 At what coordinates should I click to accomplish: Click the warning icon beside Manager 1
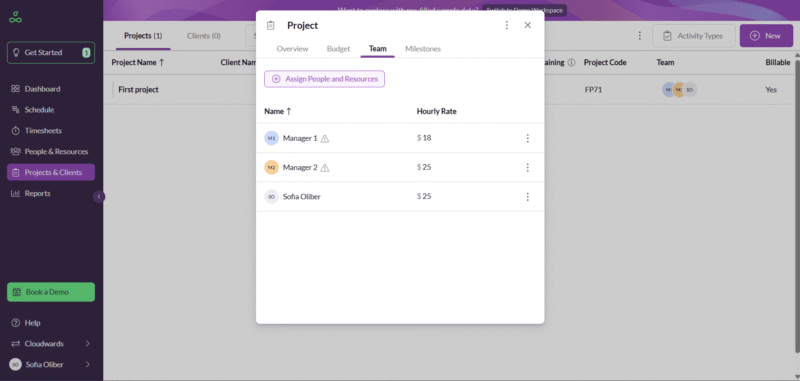325,138
